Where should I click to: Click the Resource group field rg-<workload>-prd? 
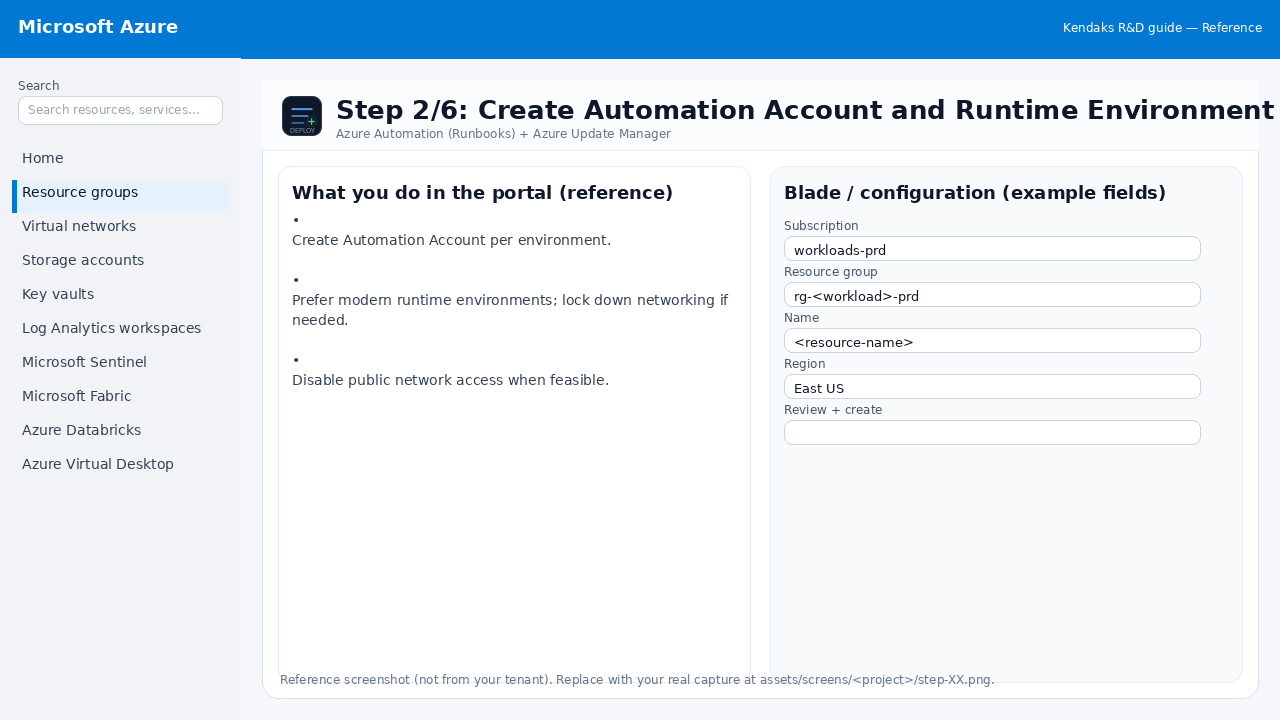click(x=992, y=295)
